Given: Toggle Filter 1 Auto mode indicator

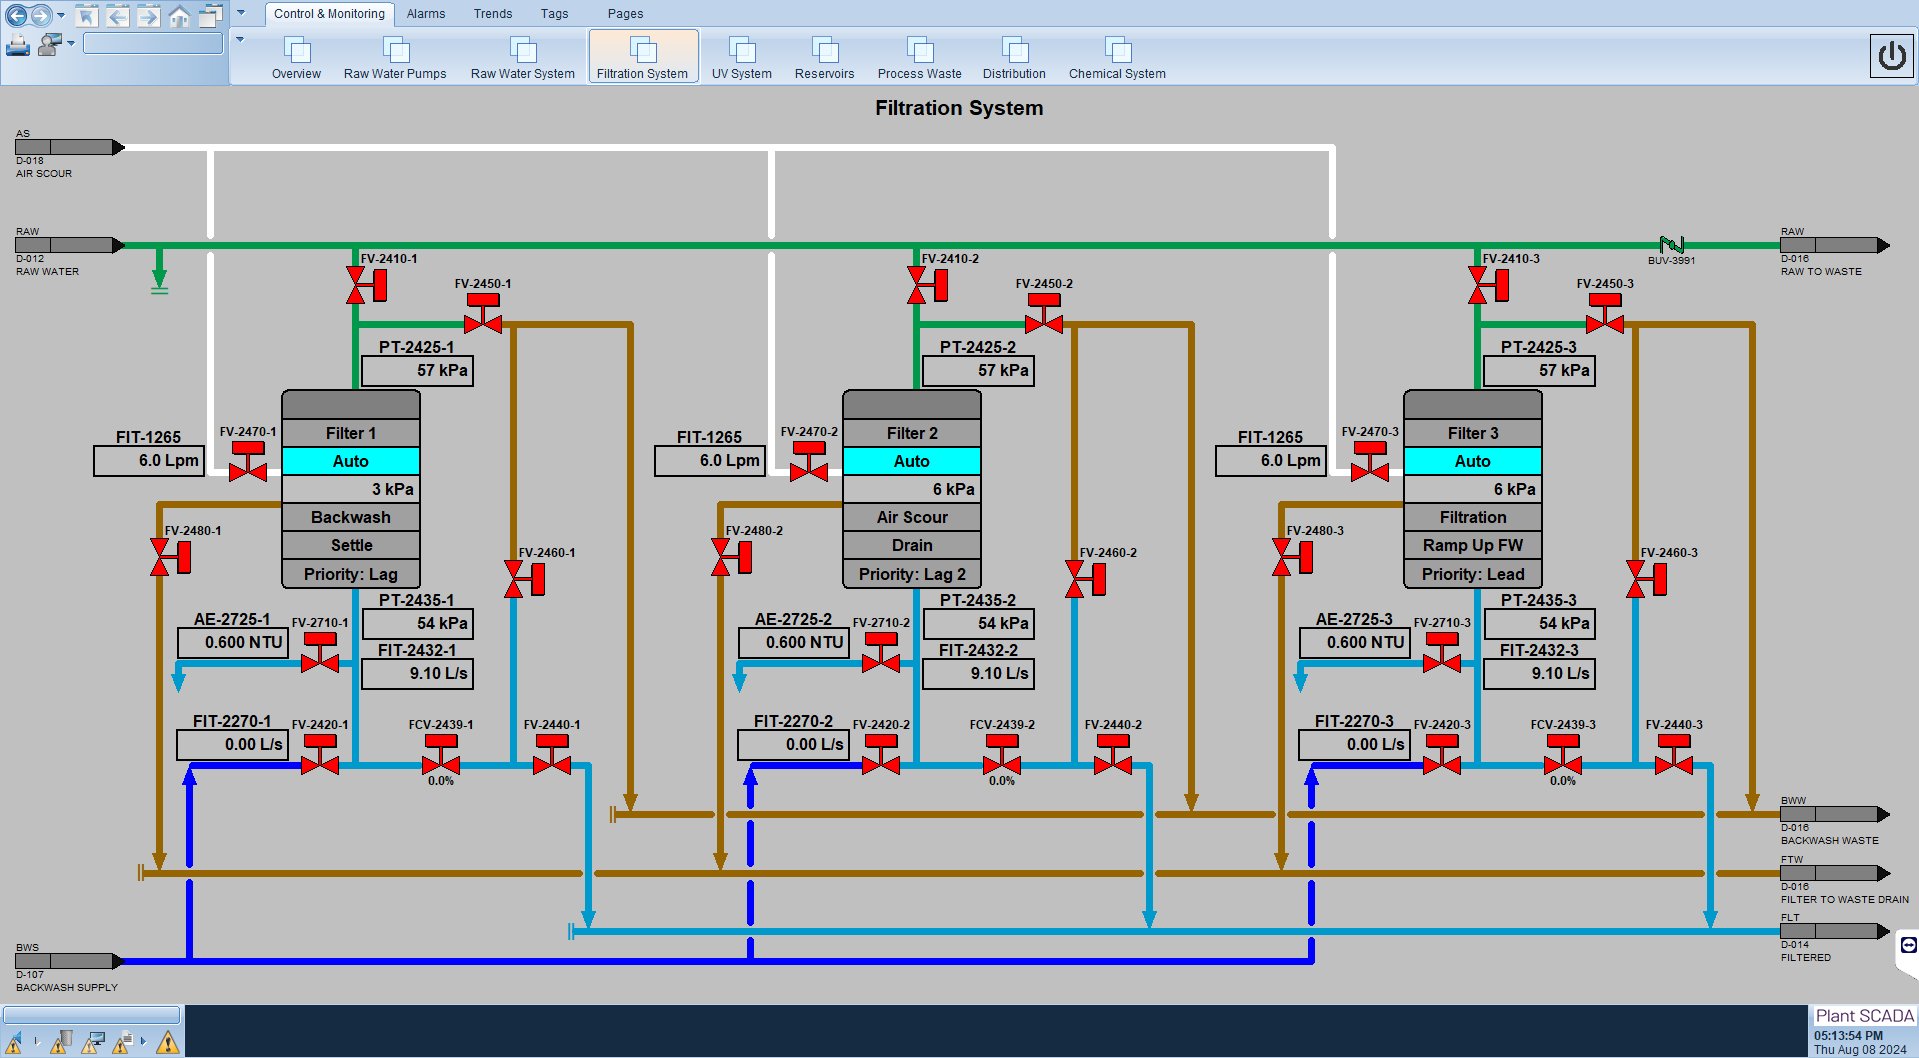Looking at the screenshot, I should point(351,461).
